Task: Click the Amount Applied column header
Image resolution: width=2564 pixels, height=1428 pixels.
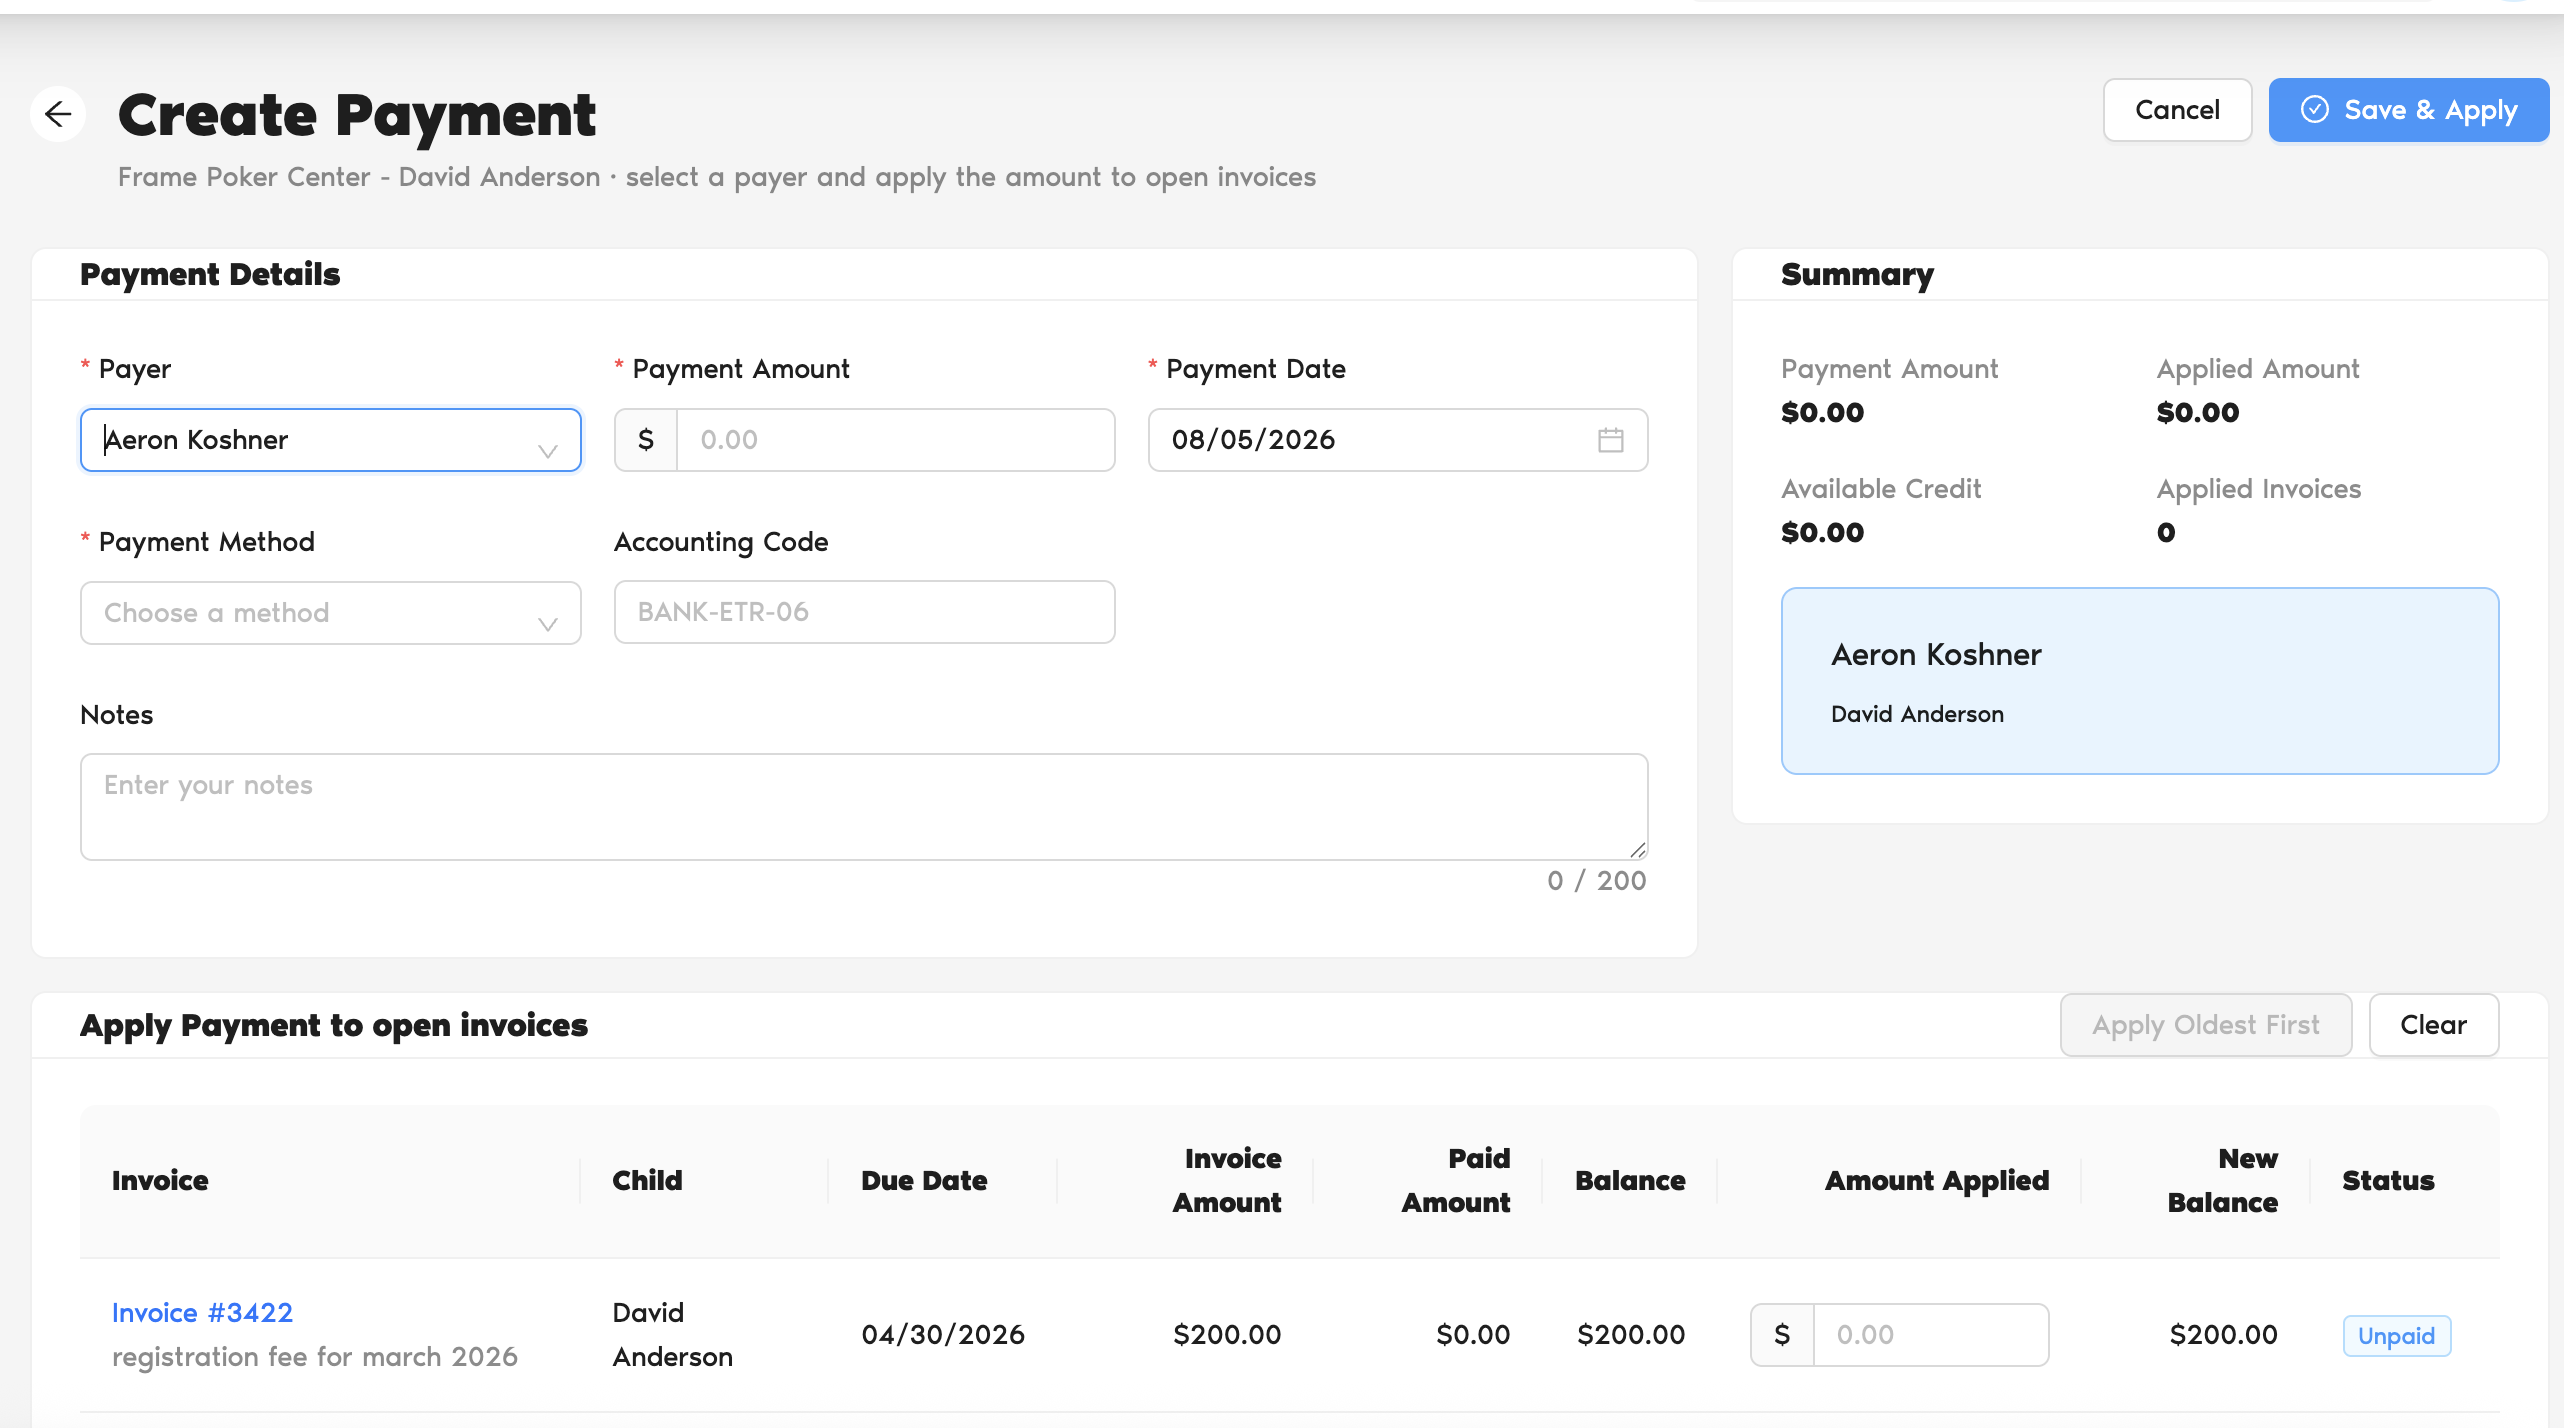Action: (x=1937, y=1181)
